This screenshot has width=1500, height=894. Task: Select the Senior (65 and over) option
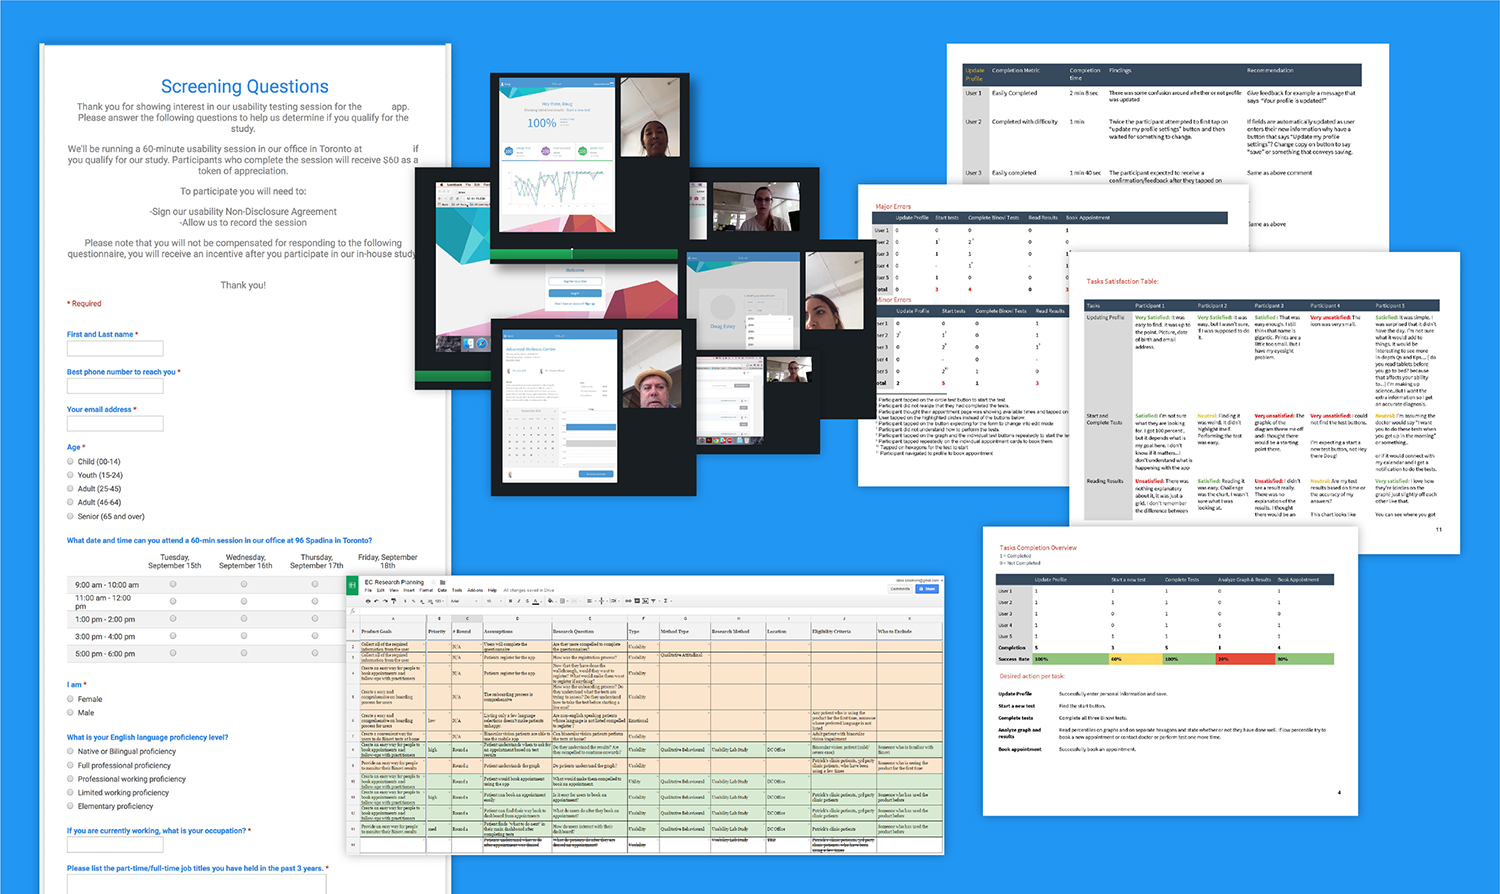[x=71, y=516]
